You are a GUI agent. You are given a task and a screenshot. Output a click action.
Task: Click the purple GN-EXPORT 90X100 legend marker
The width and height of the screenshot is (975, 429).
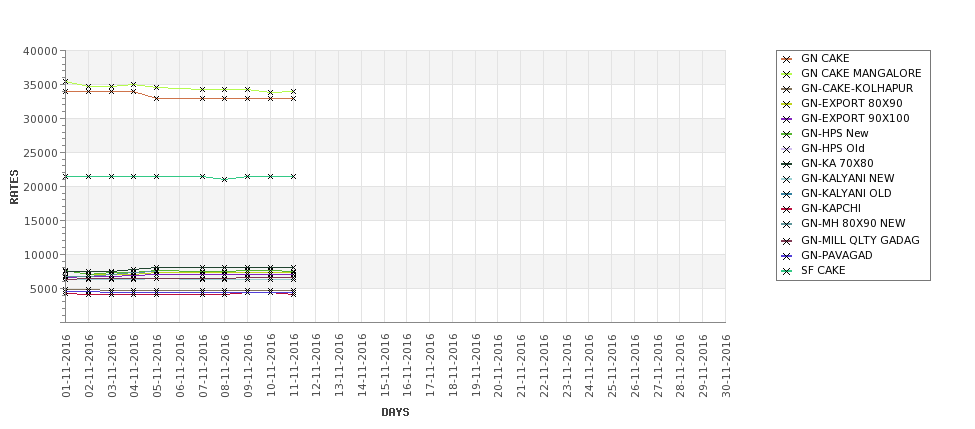(787, 119)
